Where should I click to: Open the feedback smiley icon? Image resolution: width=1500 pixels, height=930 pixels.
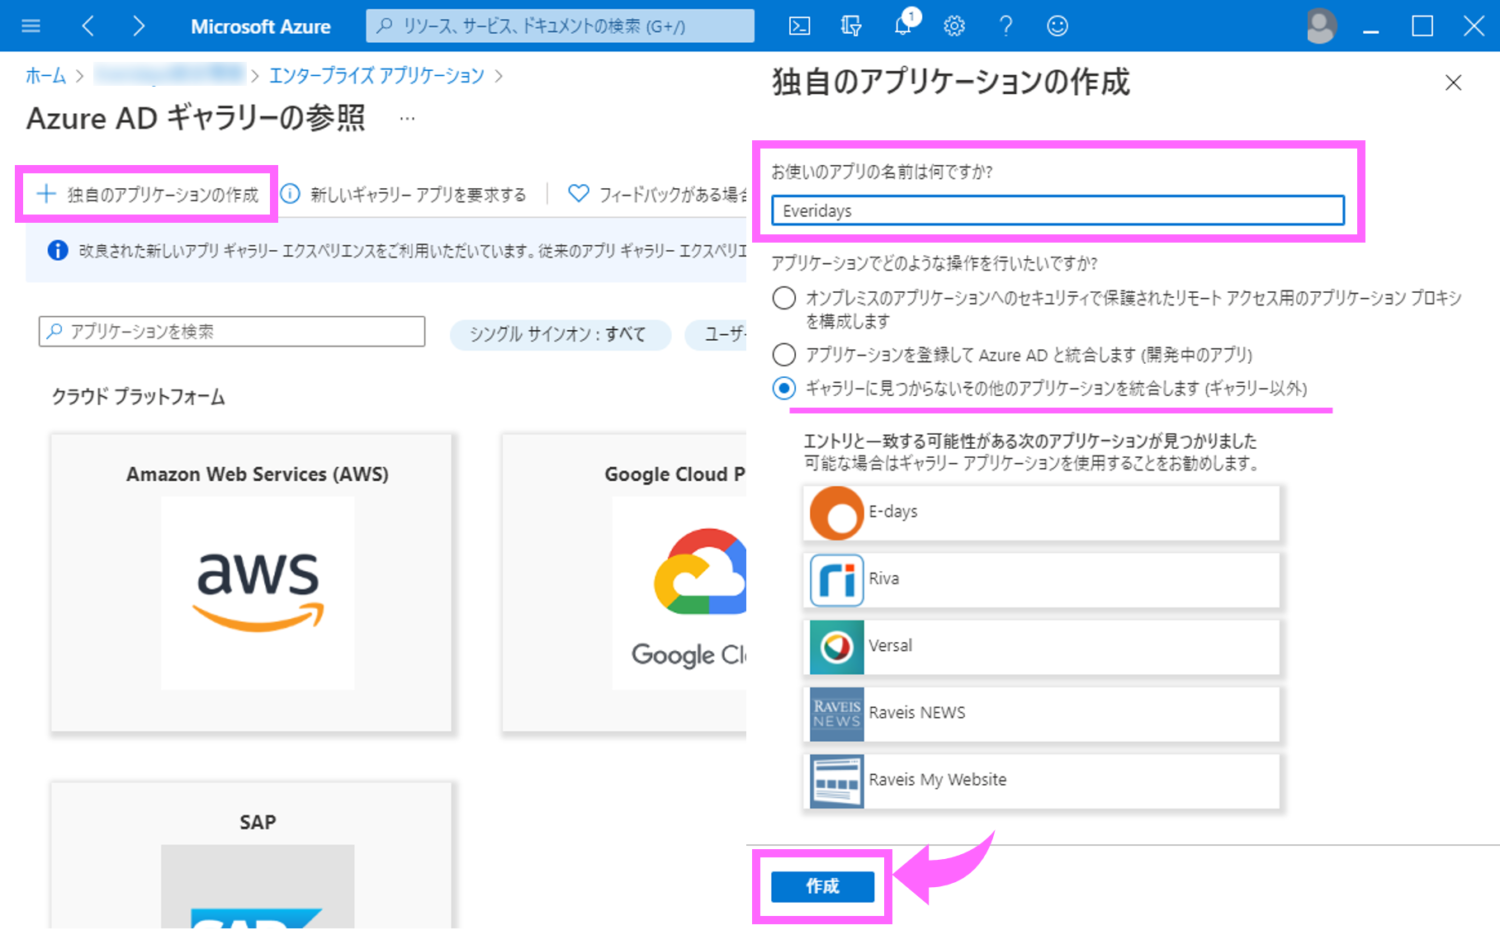click(1057, 26)
